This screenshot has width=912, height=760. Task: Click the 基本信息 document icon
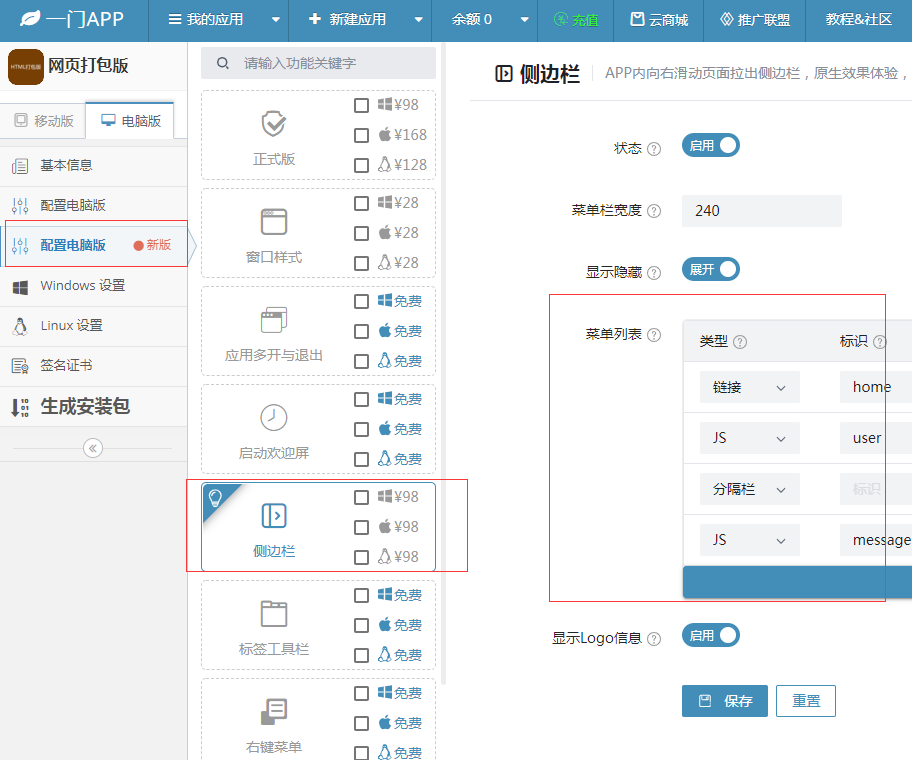coord(20,166)
